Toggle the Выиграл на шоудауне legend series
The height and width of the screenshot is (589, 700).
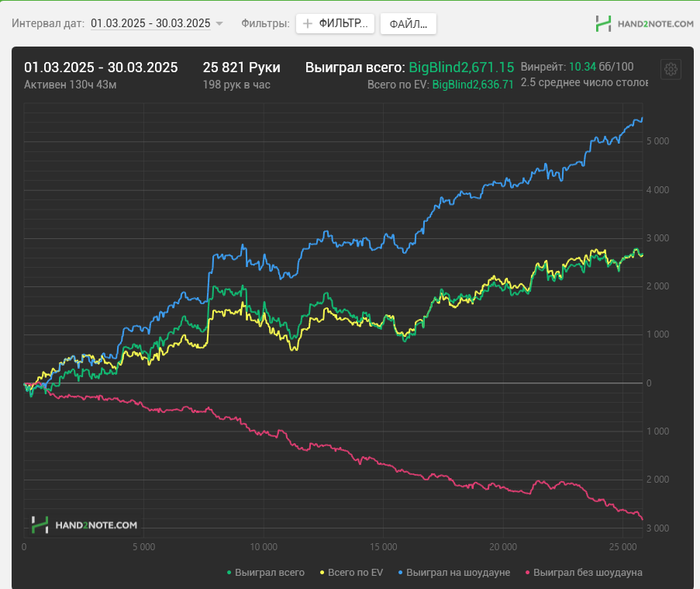(x=454, y=572)
